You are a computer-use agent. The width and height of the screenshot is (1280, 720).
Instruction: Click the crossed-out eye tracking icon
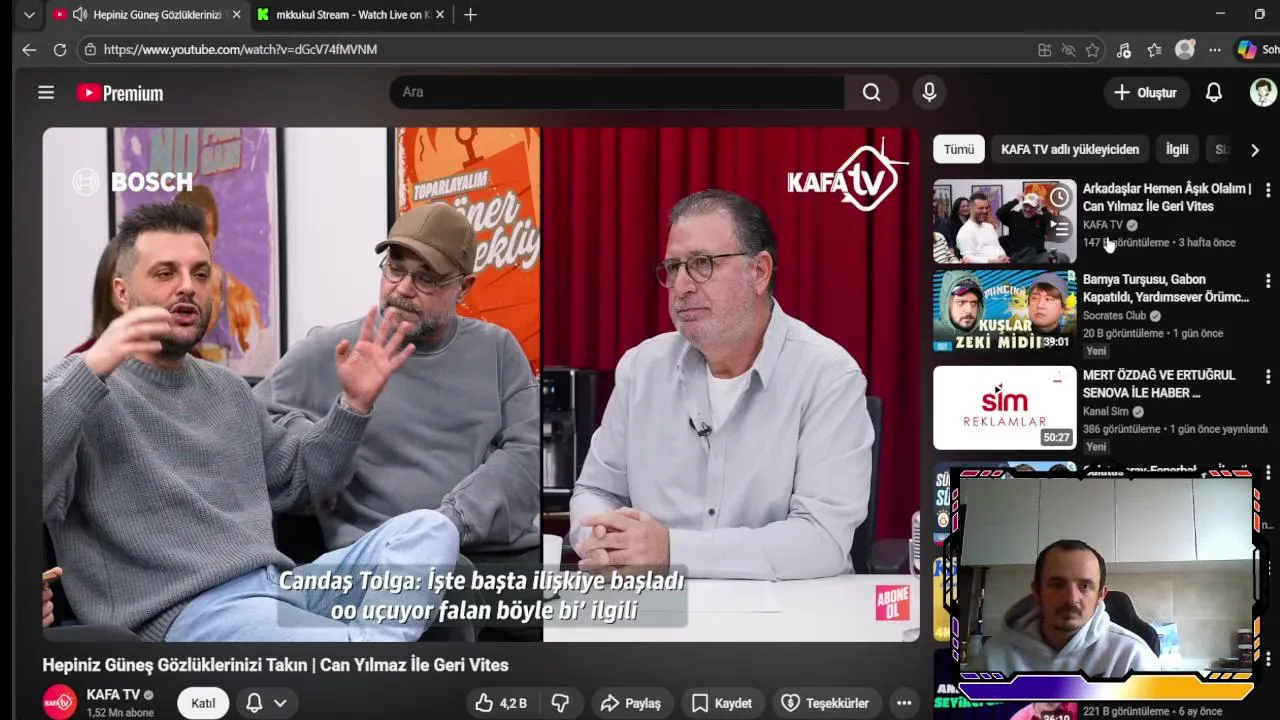1068,50
